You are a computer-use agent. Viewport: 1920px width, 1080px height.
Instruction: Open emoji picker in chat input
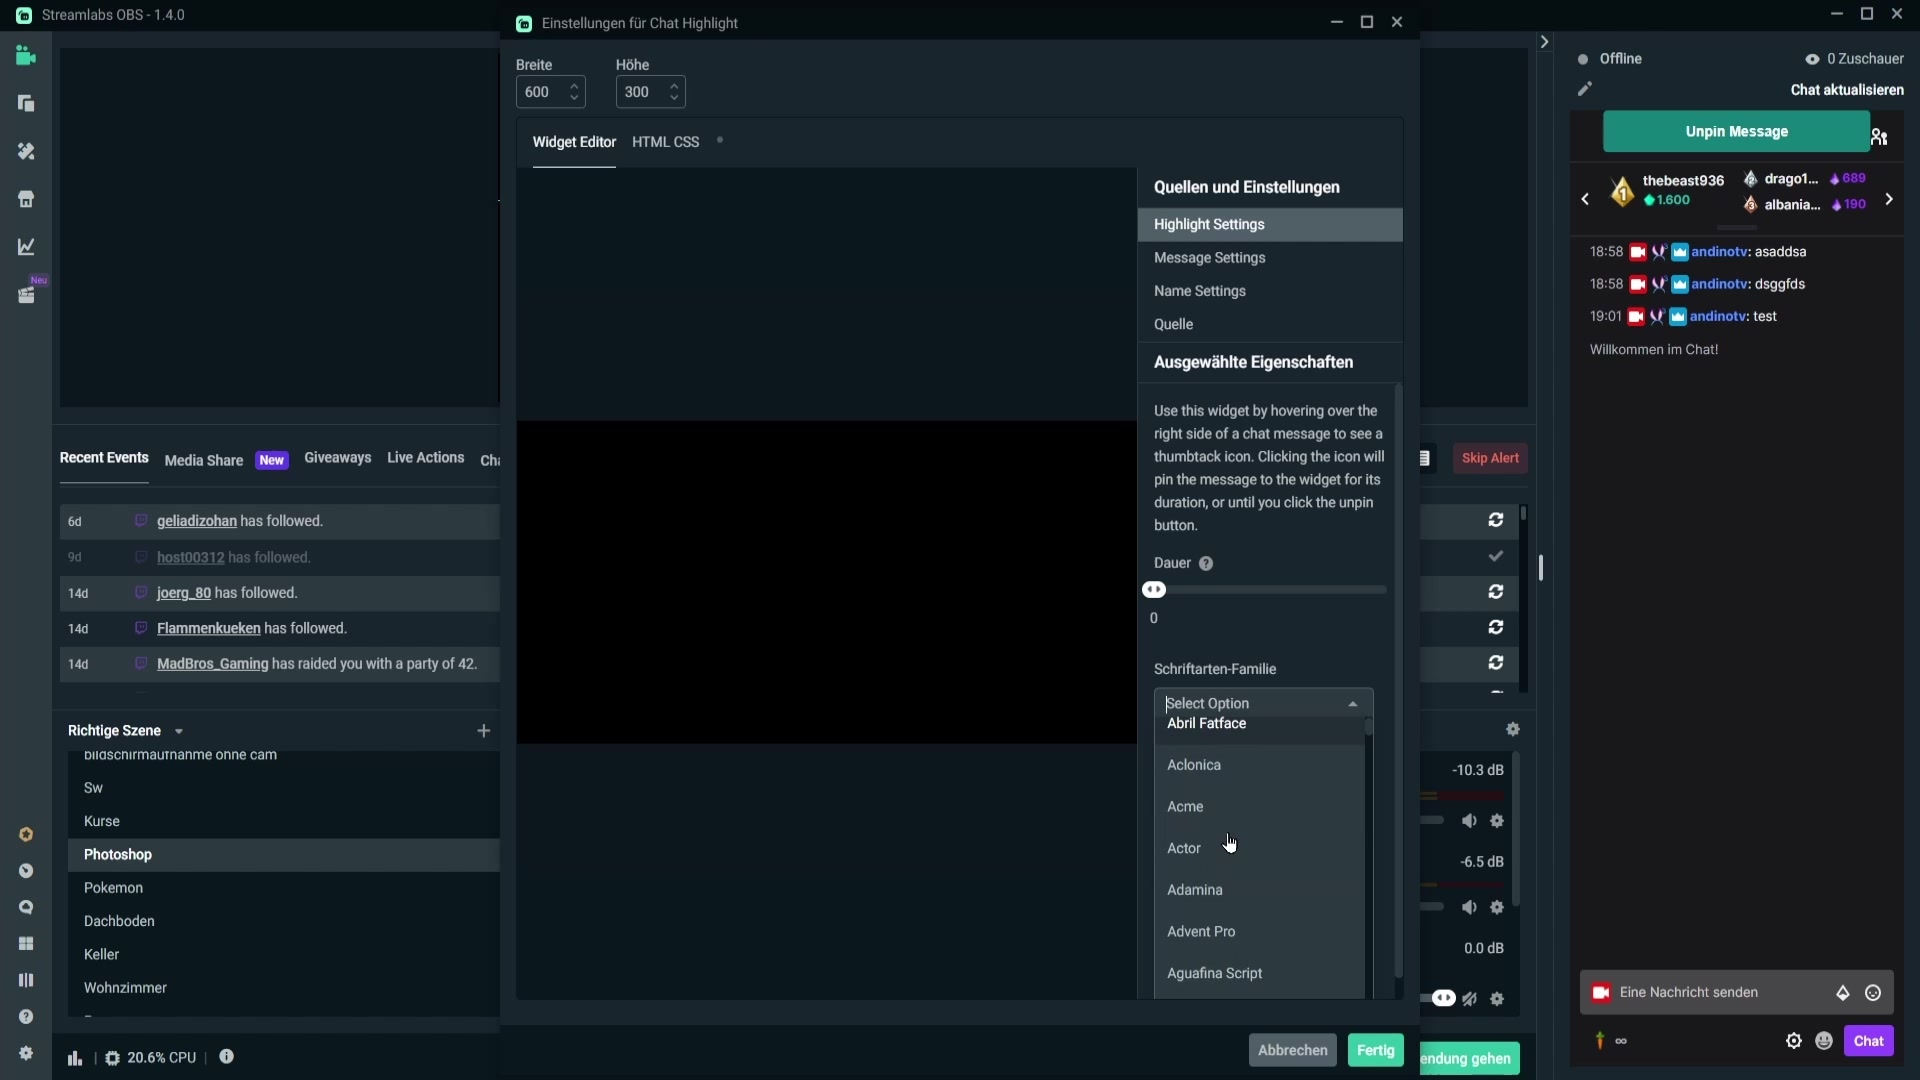point(1873,993)
